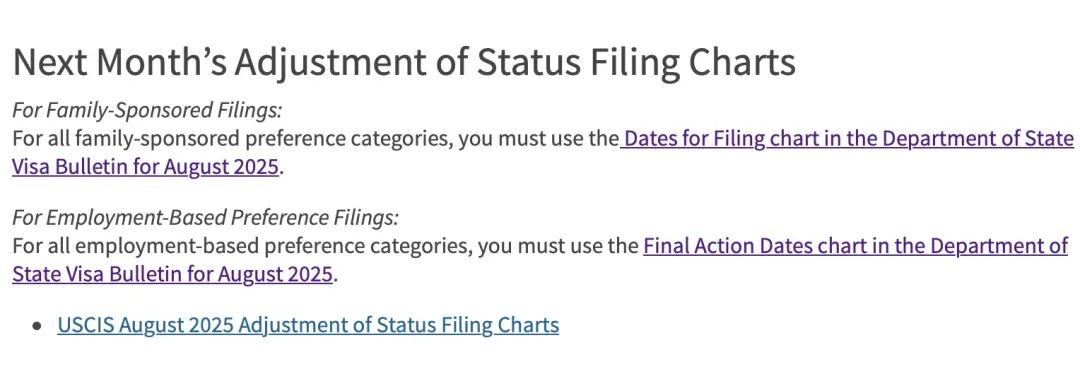The image size is (1080, 369).
Task: Click the 'Visa Bulletin for August 2025' family link text
Action: pyautogui.click(x=145, y=167)
